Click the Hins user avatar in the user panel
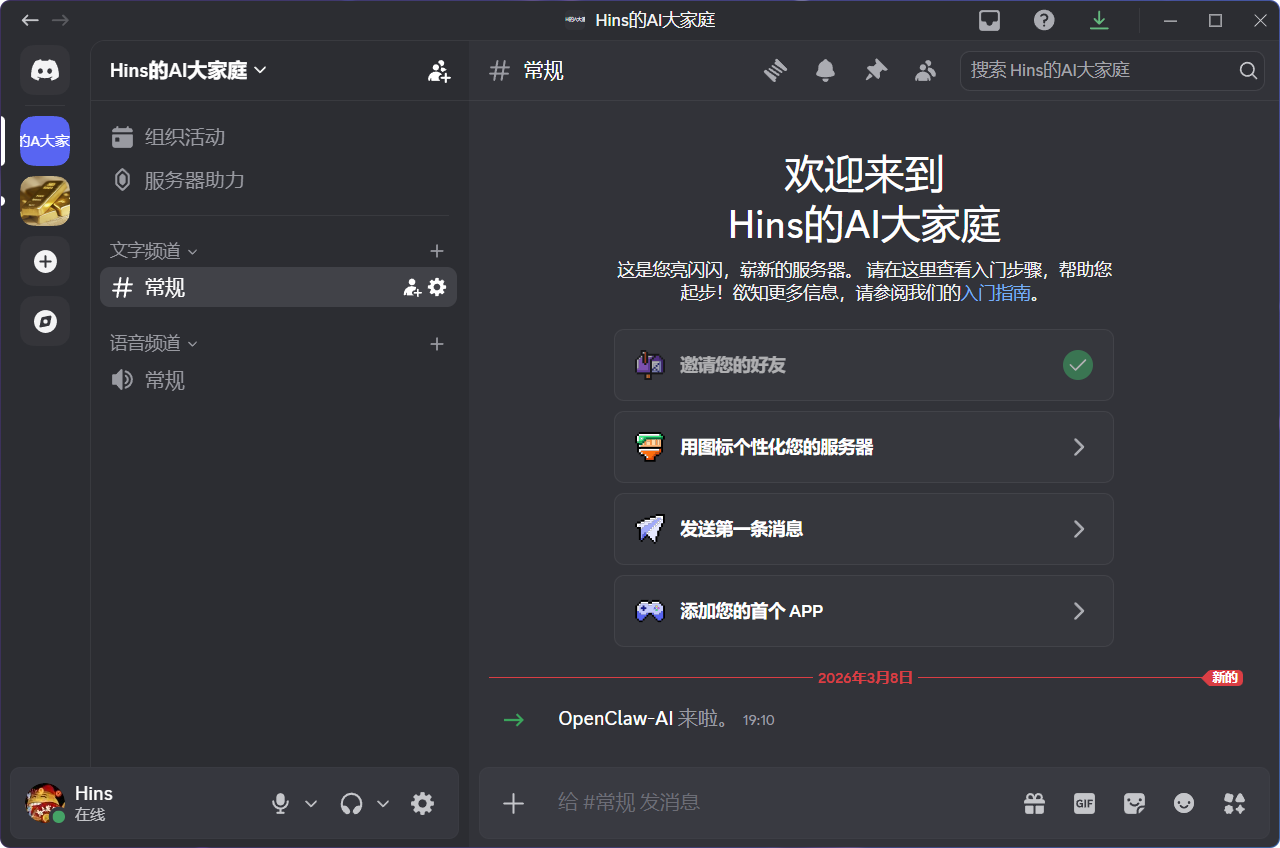 (x=45, y=803)
